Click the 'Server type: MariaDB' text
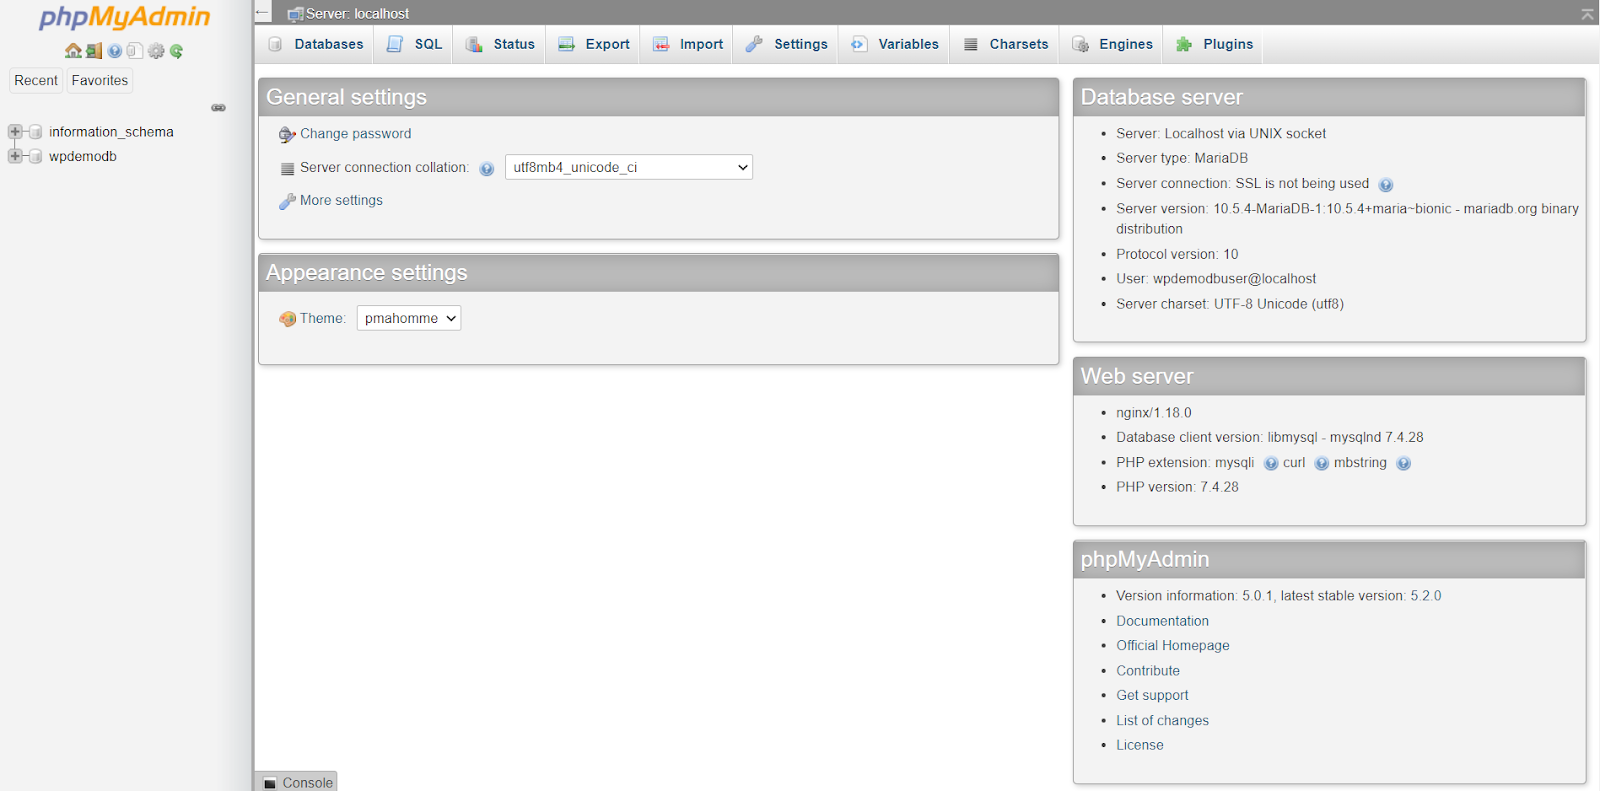 [x=1182, y=158]
